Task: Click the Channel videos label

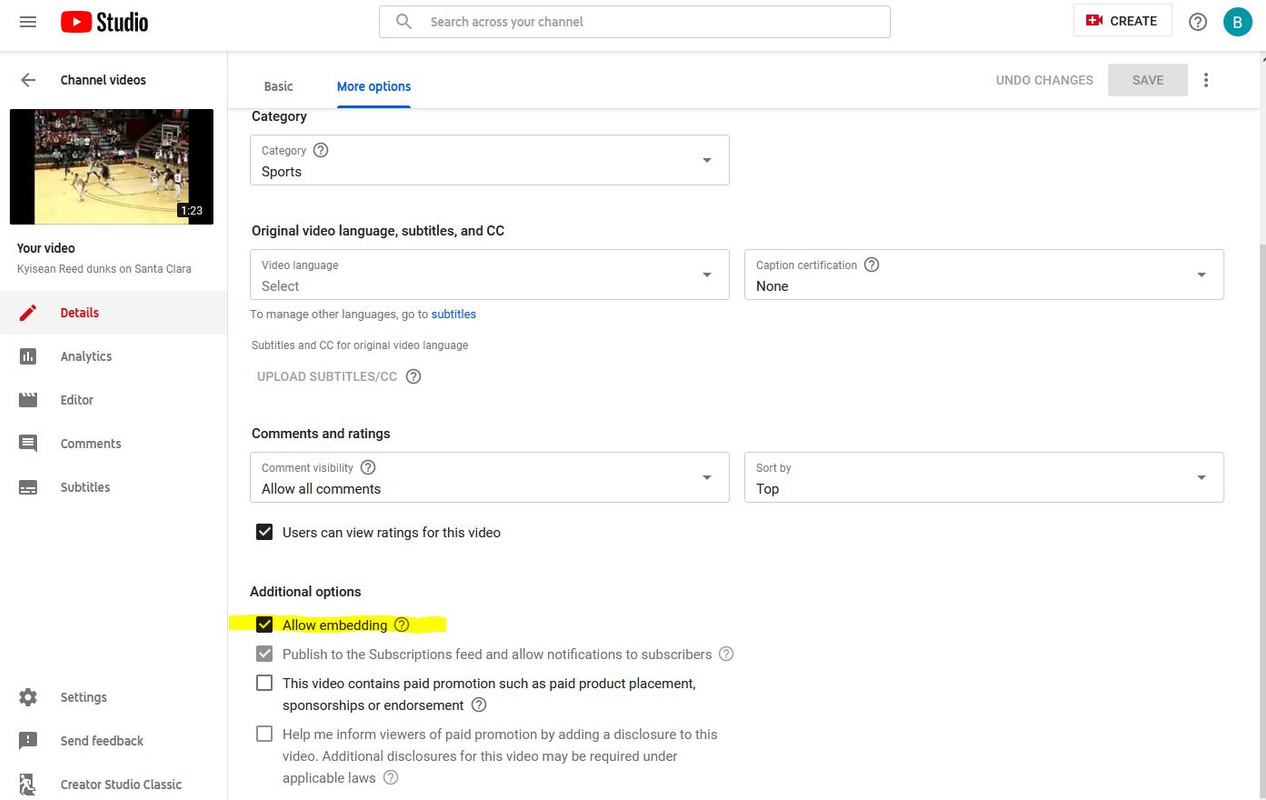Action: tap(103, 80)
